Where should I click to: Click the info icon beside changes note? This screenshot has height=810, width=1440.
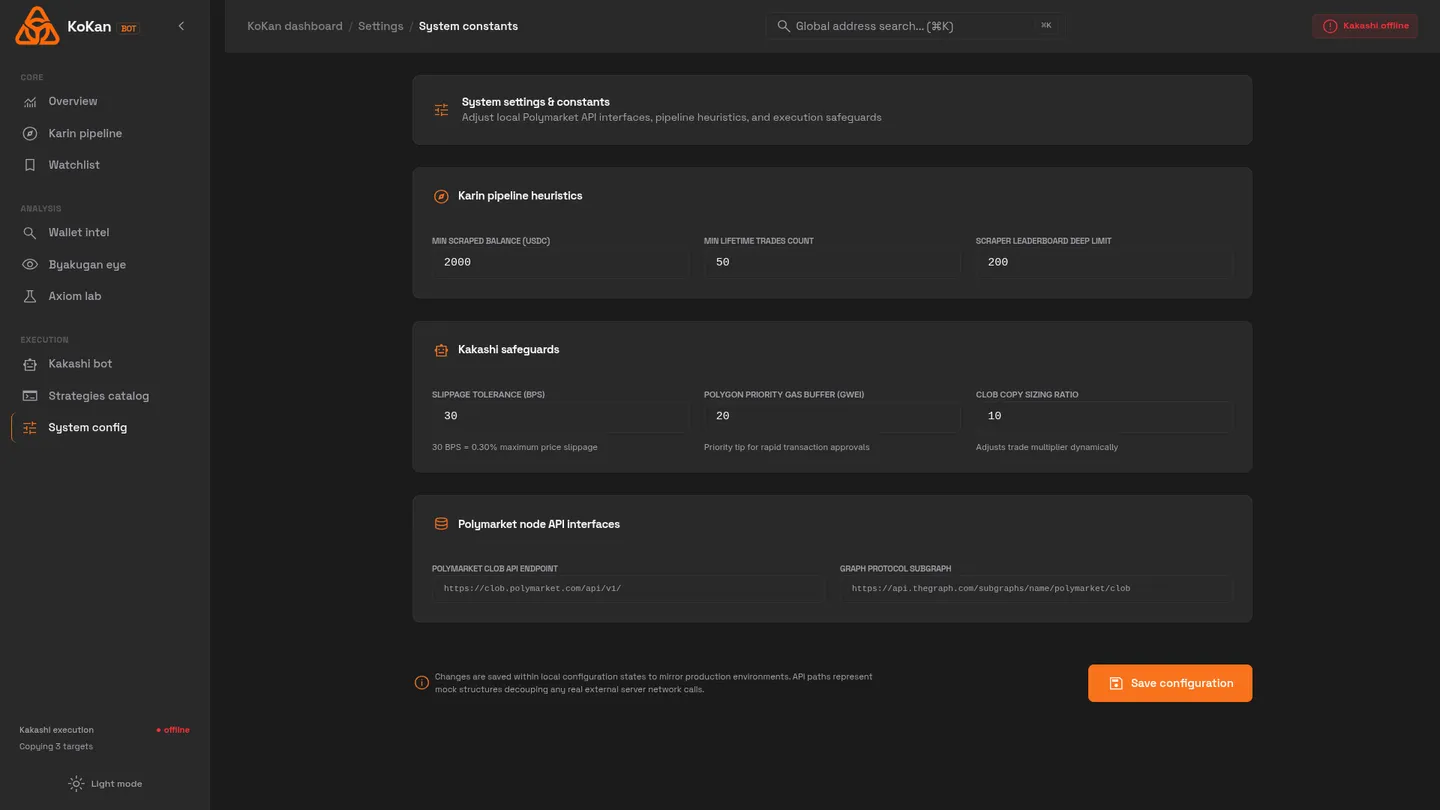tap(422, 683)
